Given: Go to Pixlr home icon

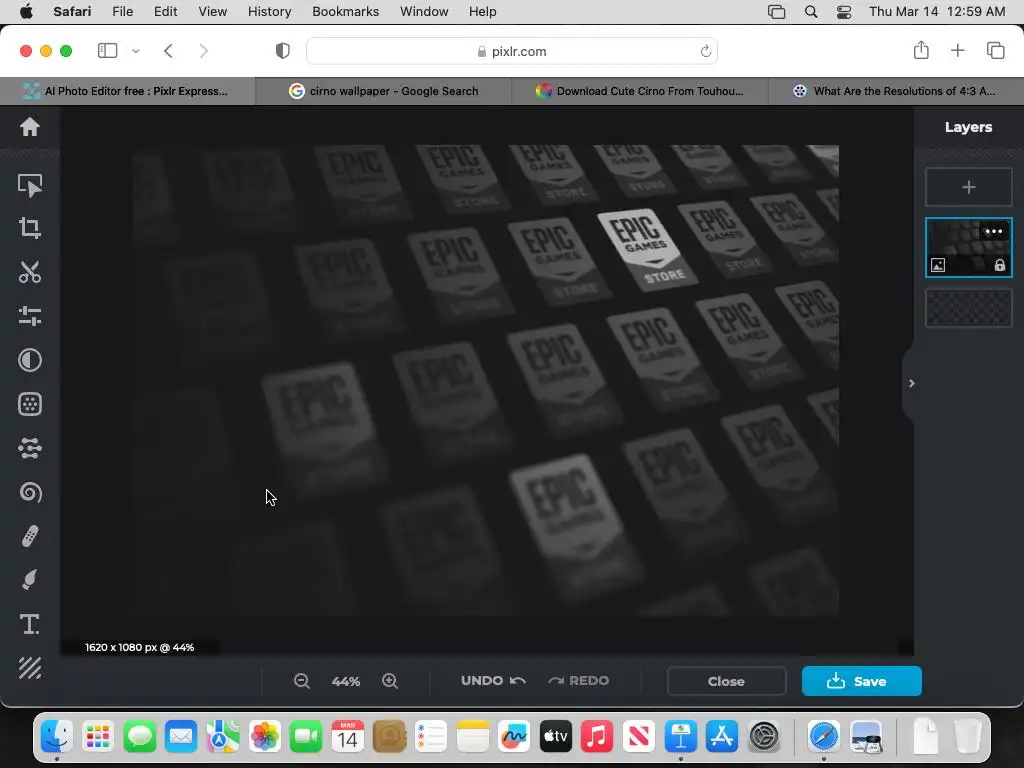Looking at the screenshot, I should tap(29, 127).
